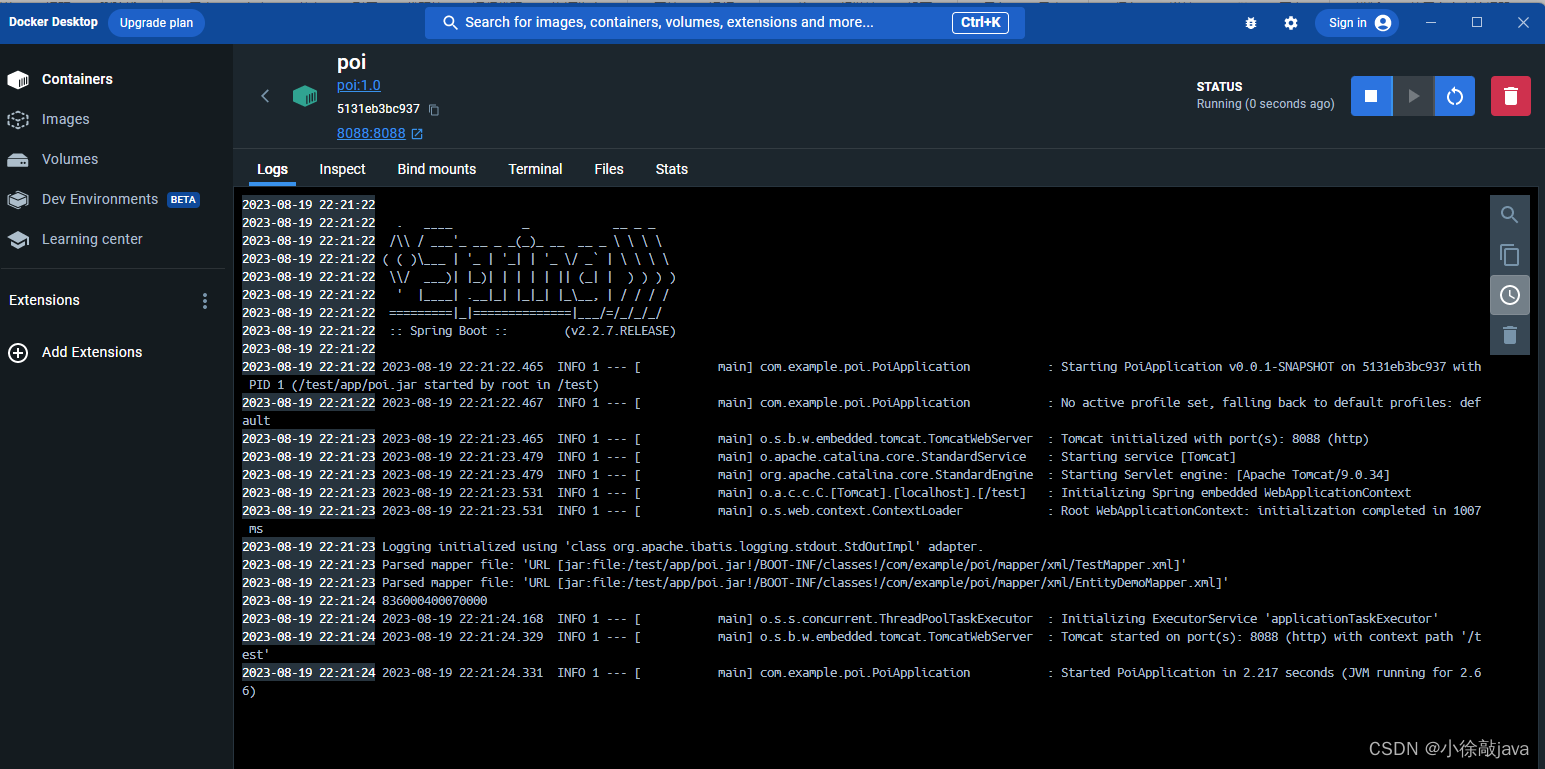Restart the poi container
The image size is (1545, 769).
(1455, 96)
